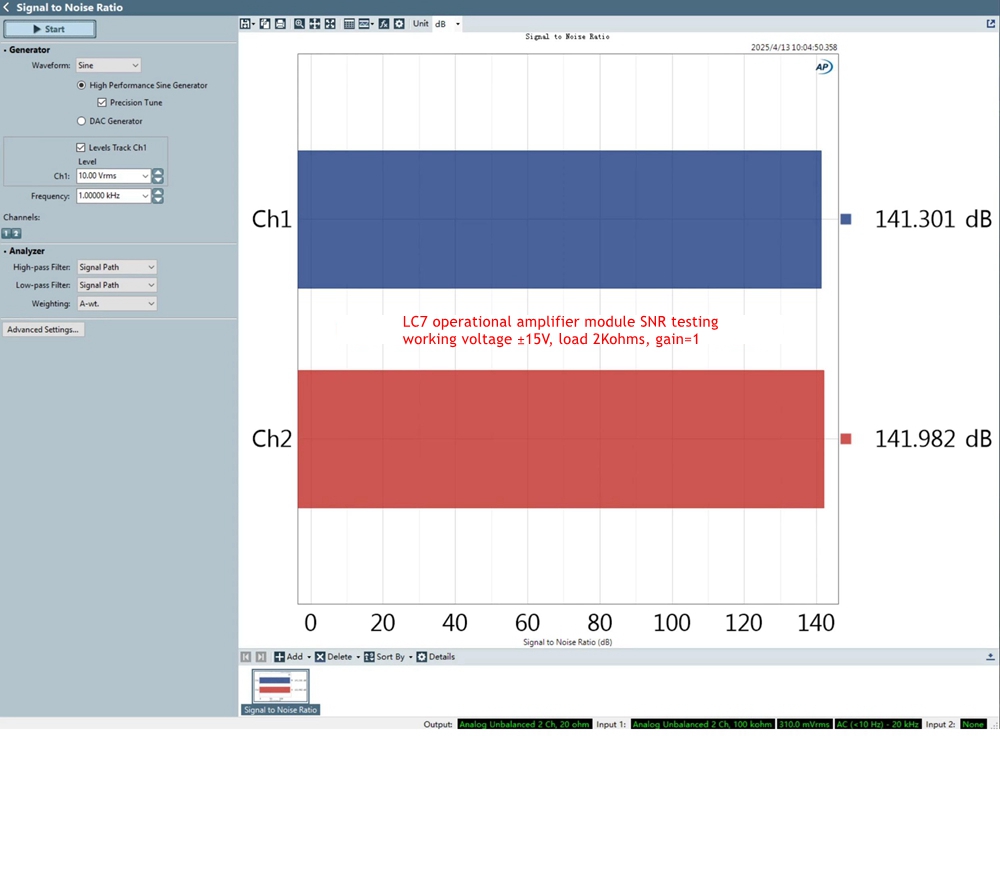
Task: Pop out the graph window icon
Action: click(x=991, y=23)
